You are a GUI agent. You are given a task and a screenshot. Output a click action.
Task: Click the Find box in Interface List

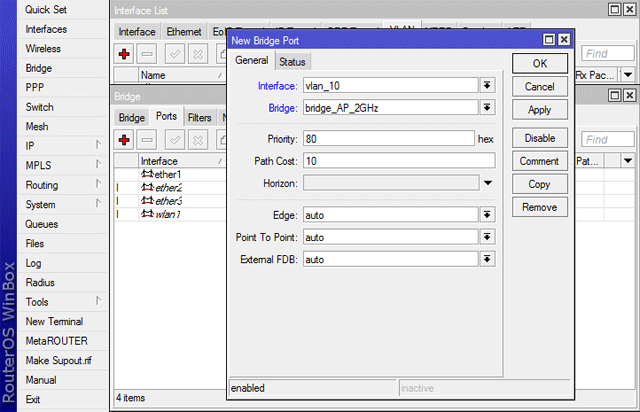(608, 53)
